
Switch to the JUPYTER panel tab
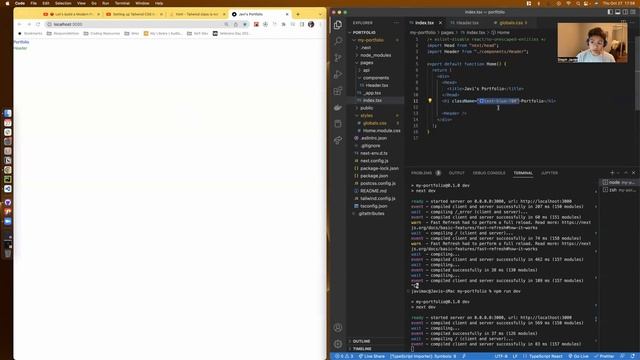click(549, 173)
